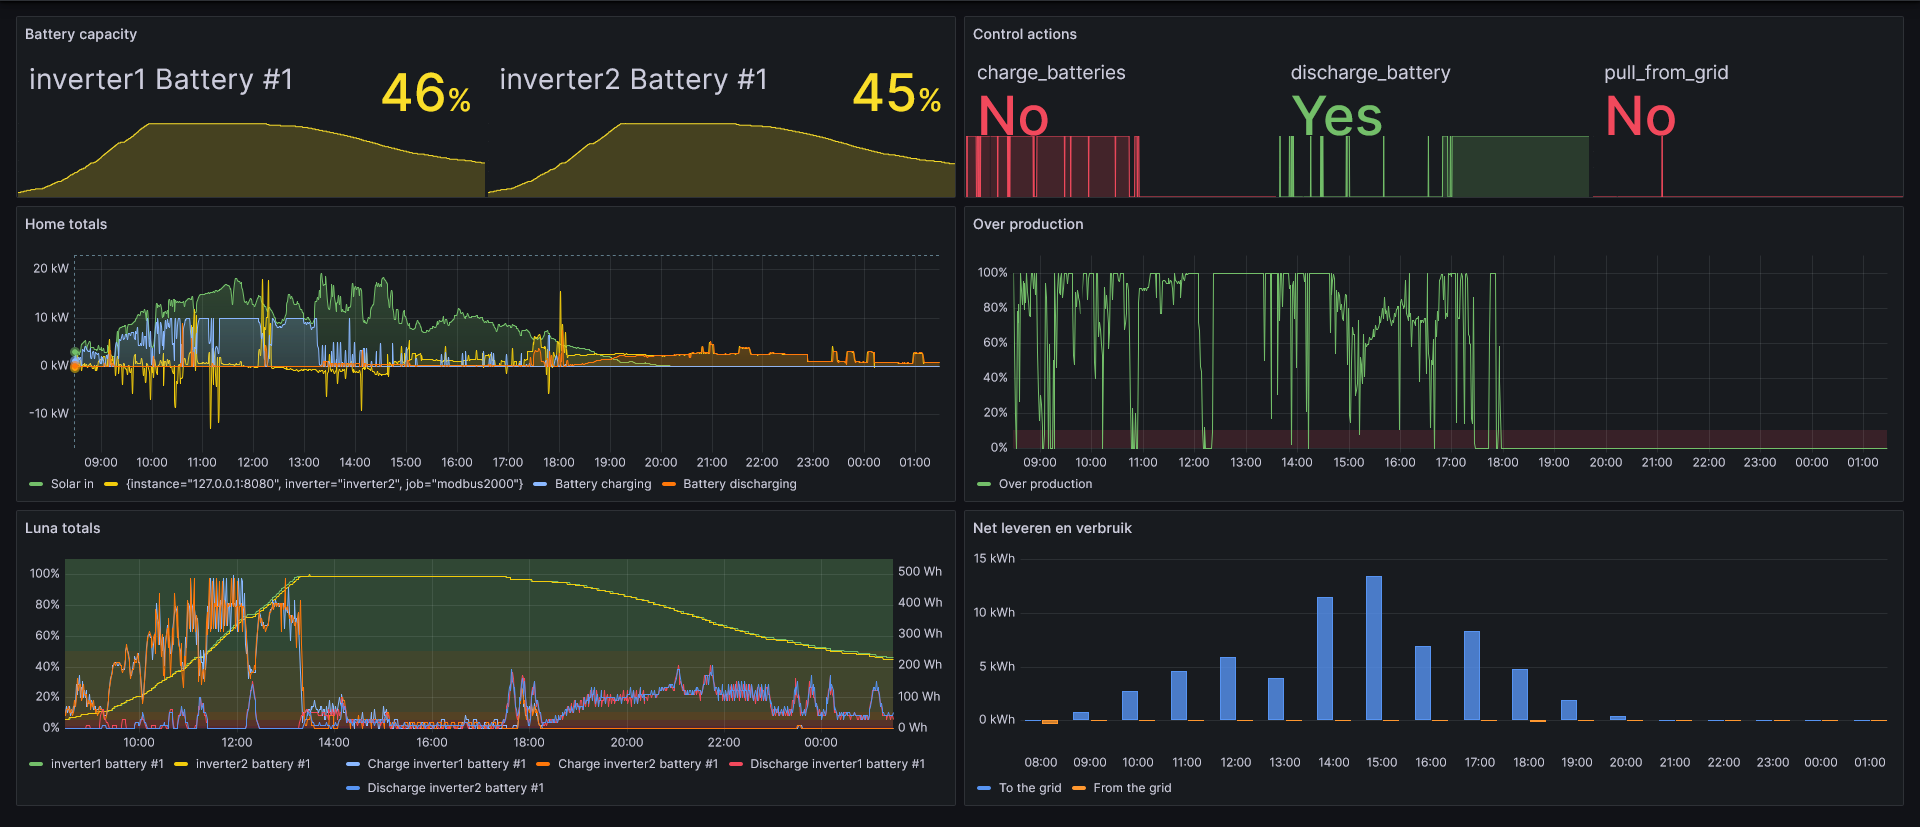The height and width of the screenshot is (827, 1920).
Task: Open the Home totals panel title menu
Action: tap(66, 224)
